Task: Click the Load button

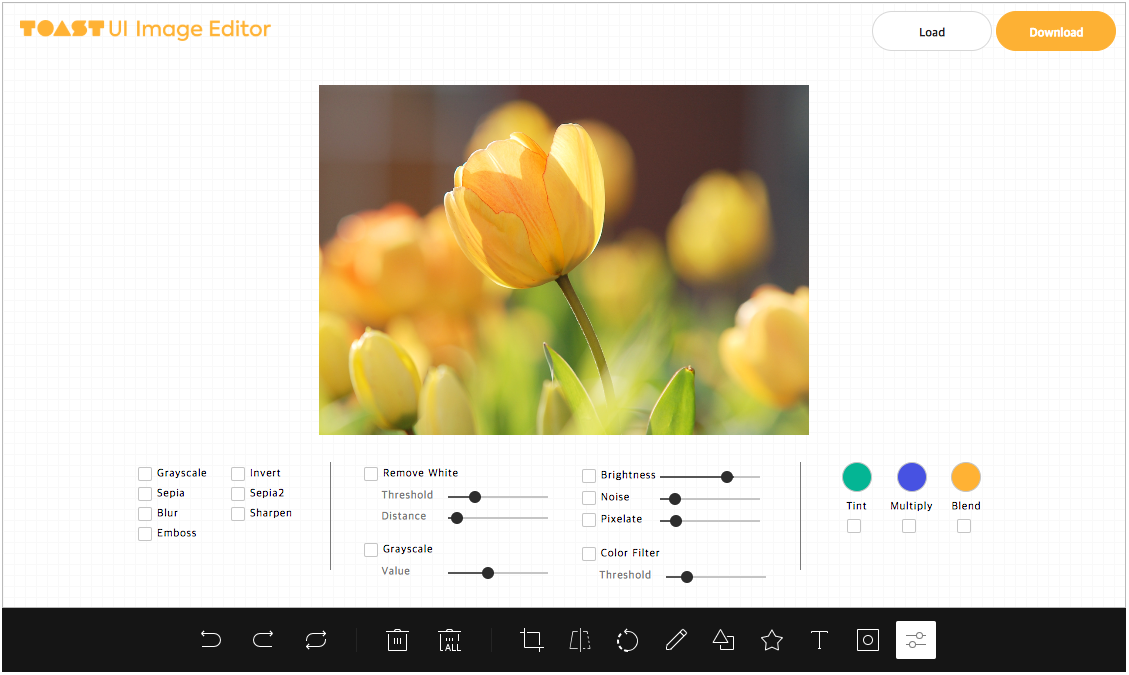Action: pos(931,31)
